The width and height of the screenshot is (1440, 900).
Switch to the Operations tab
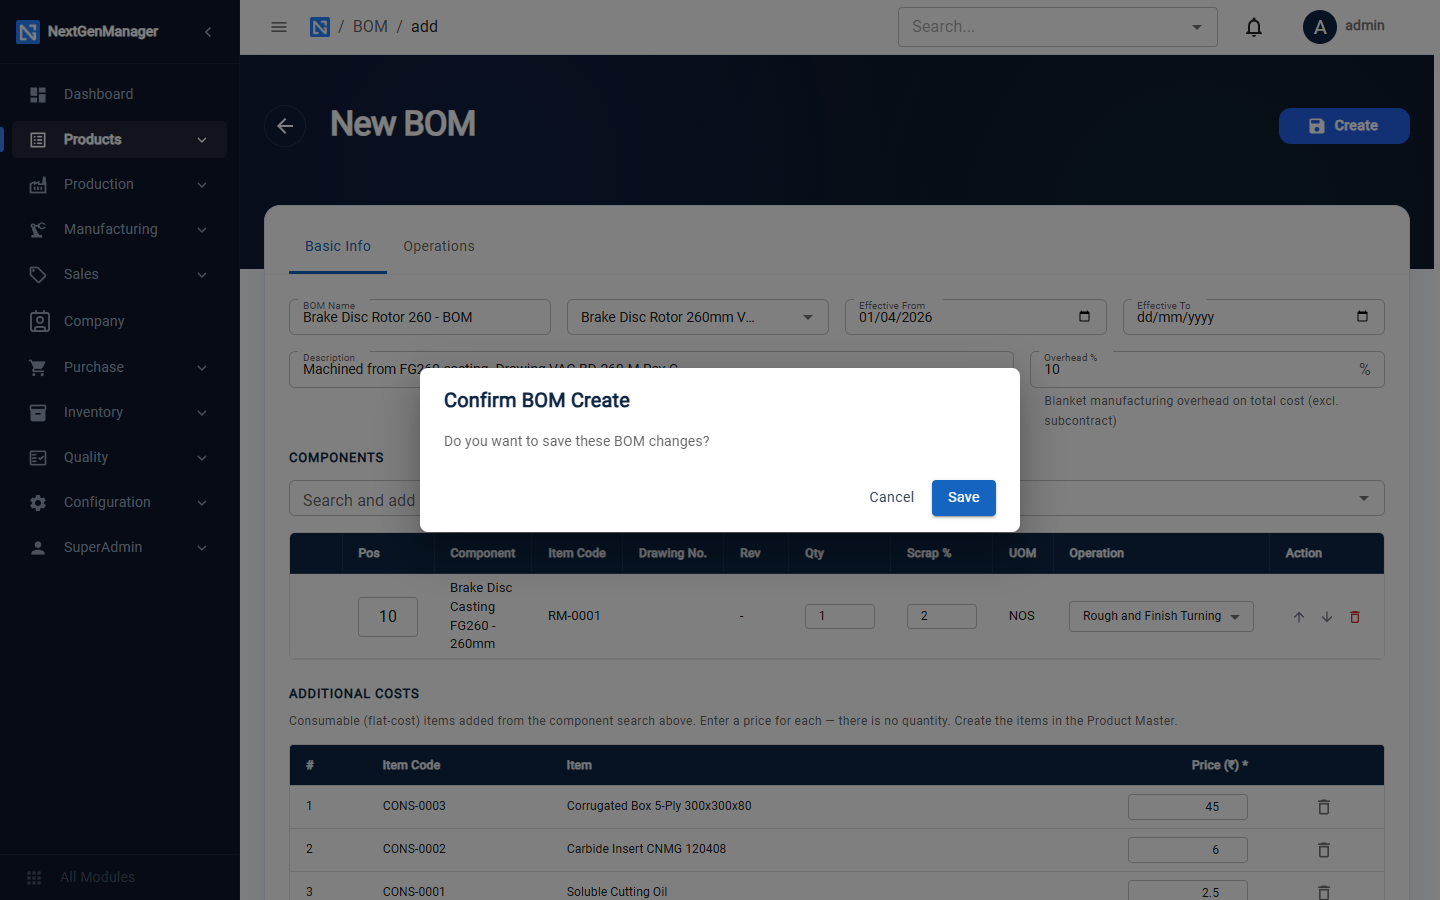[x=439, y=247]
